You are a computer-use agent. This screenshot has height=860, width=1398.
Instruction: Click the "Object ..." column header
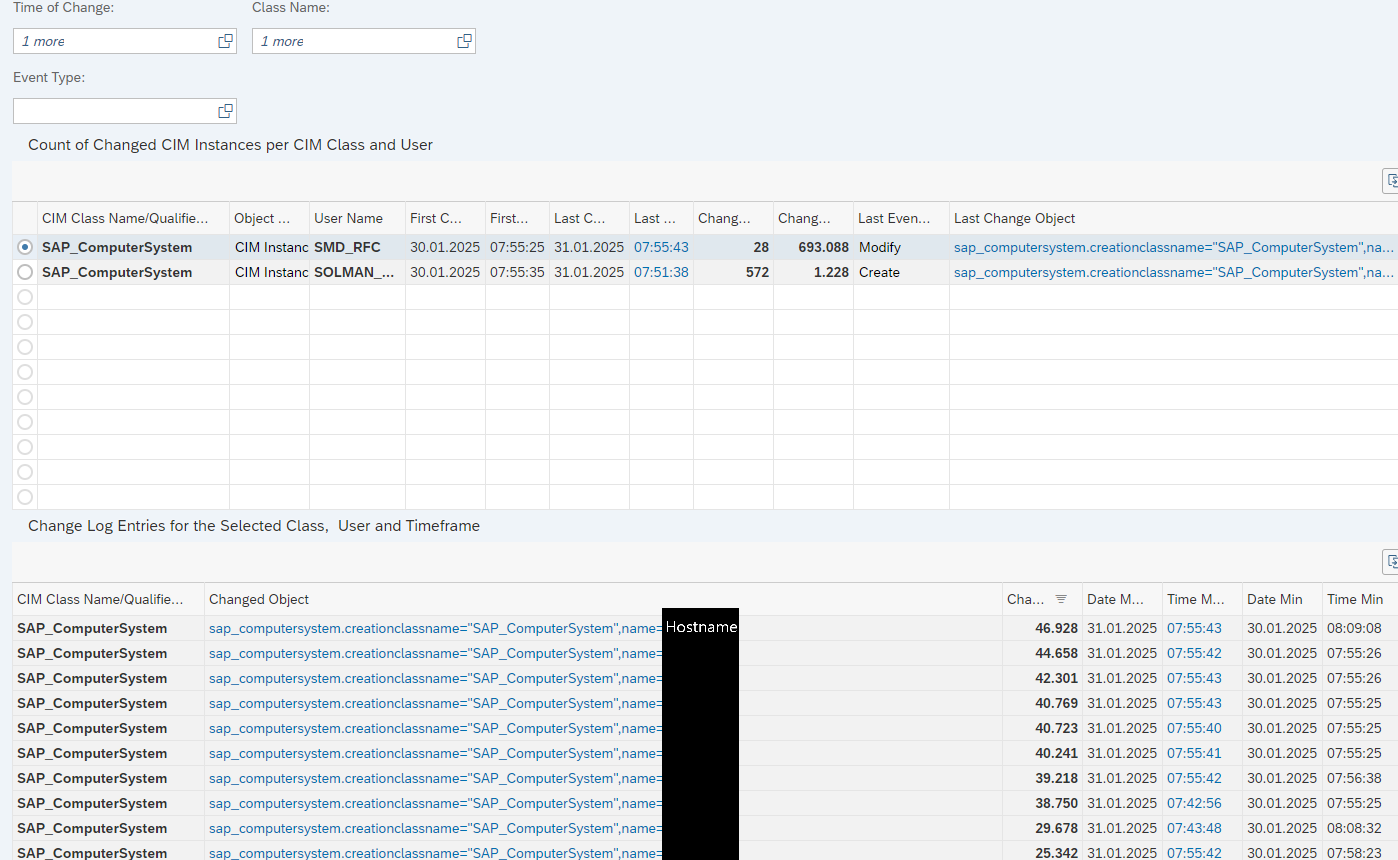click(269, 218)
